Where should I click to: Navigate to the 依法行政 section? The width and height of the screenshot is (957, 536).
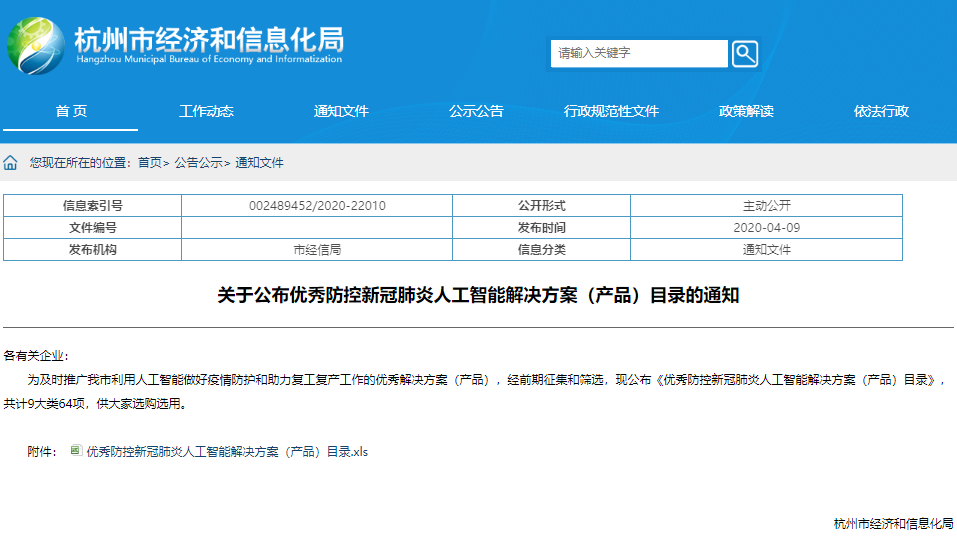coord(881,111)
